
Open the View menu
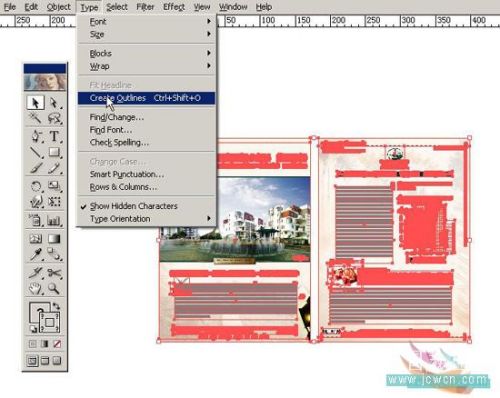tap(202, 7)
